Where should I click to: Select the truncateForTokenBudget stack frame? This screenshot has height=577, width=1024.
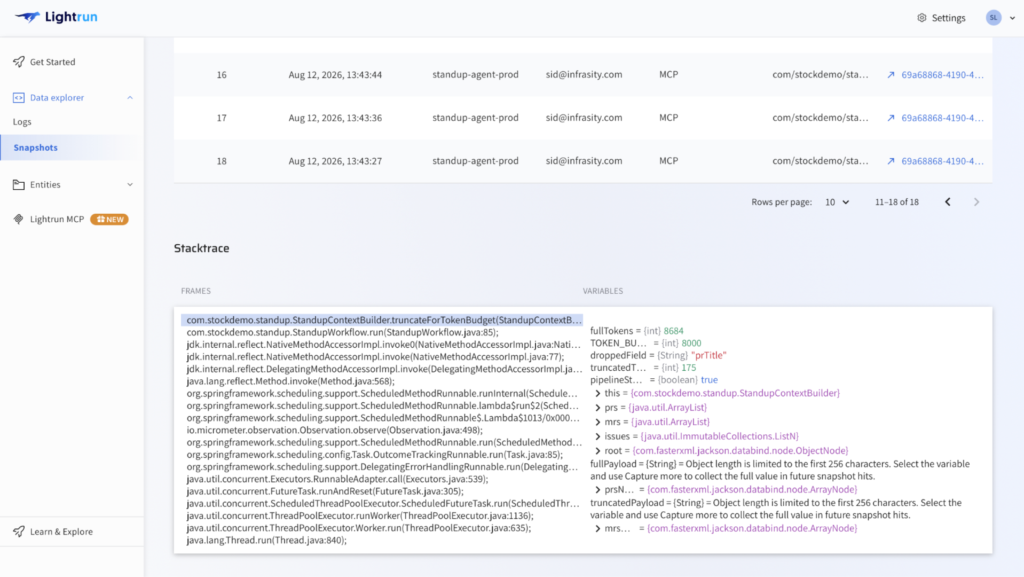coord(382,320)
